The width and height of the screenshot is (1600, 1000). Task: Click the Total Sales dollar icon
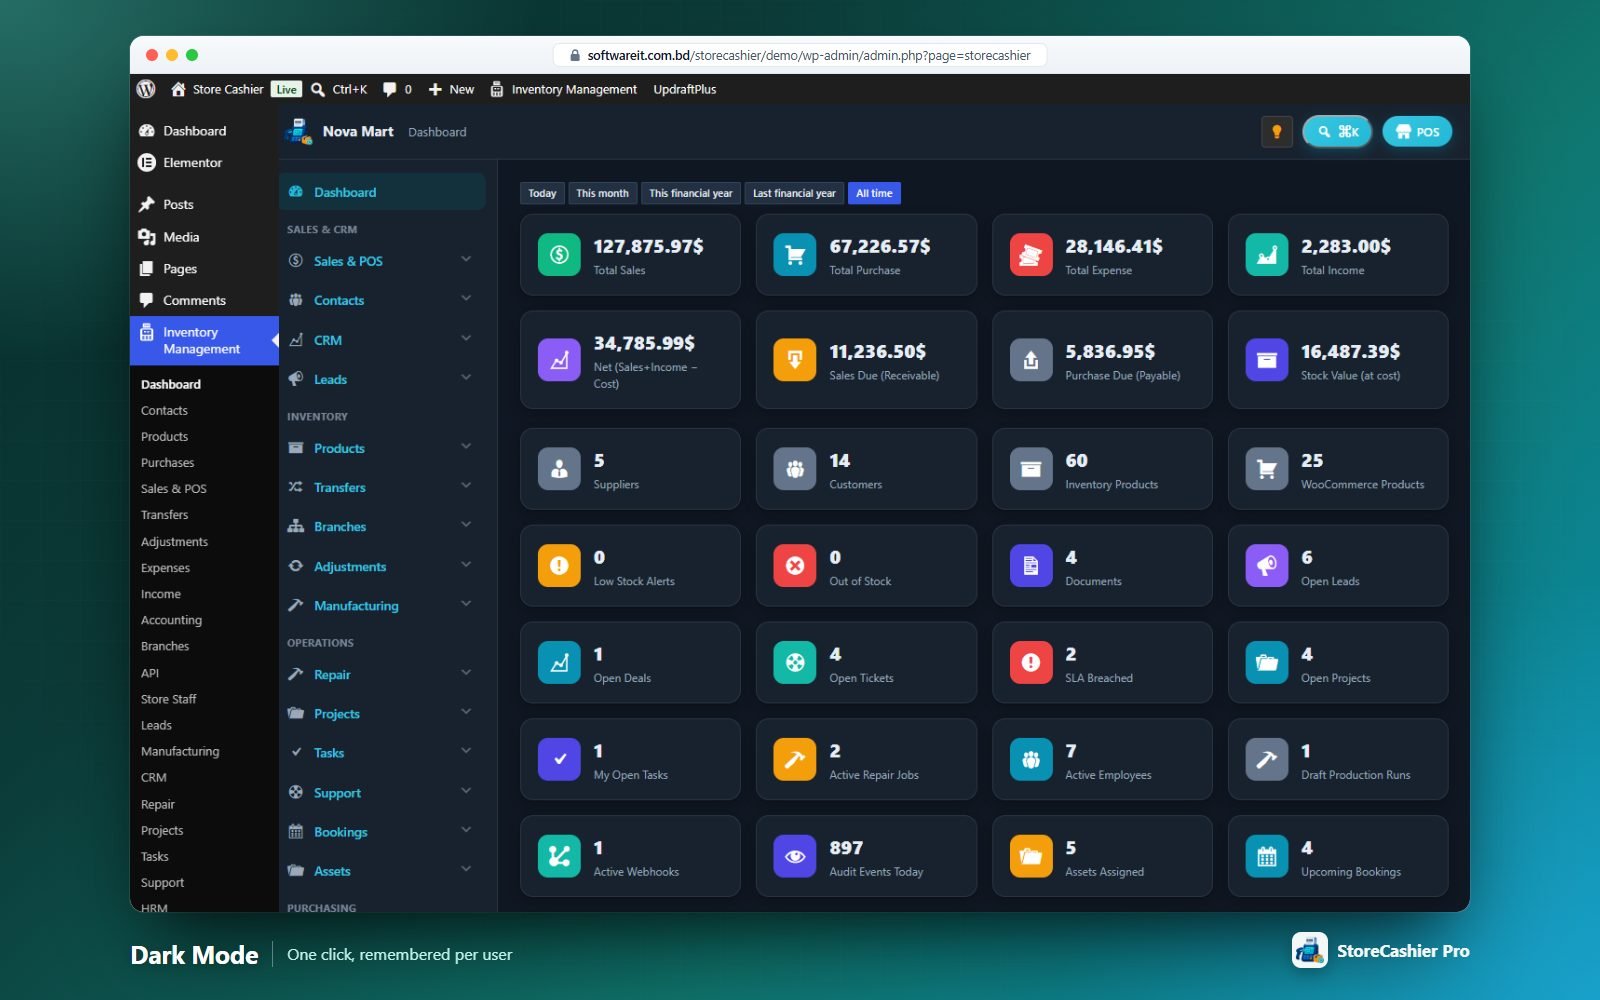559,255
